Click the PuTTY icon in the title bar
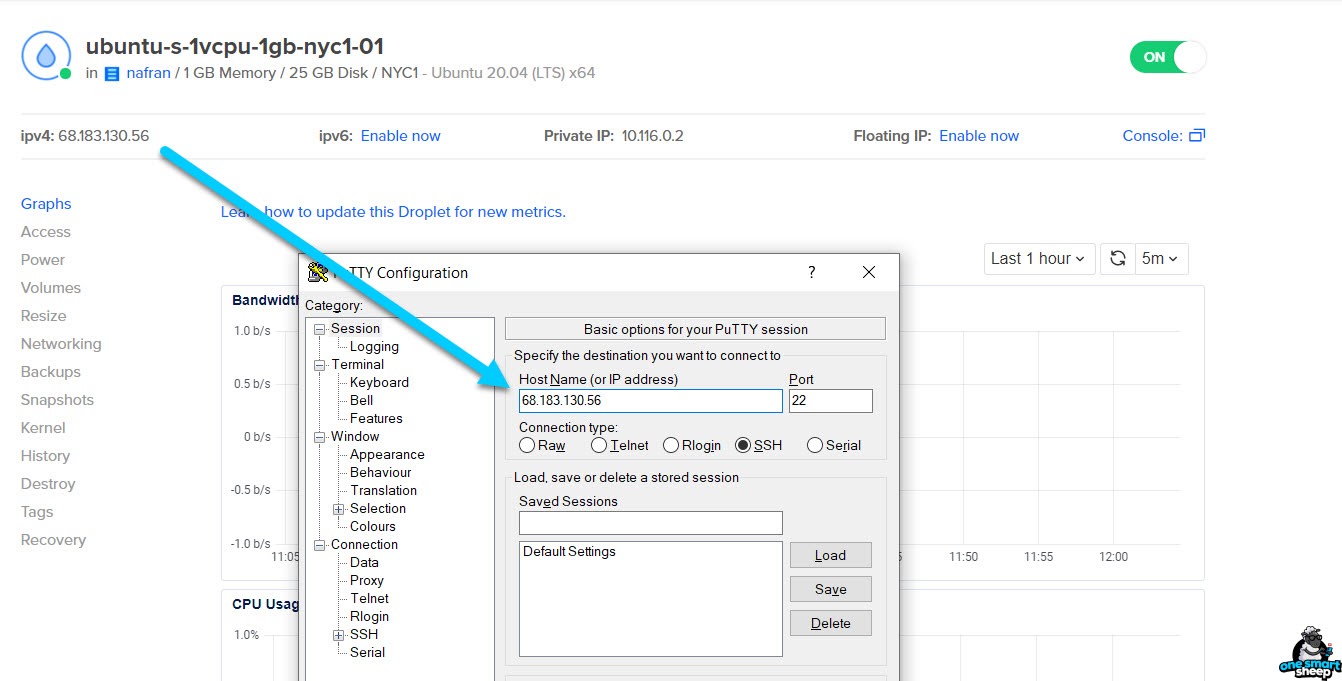 (x=318, y=272)
